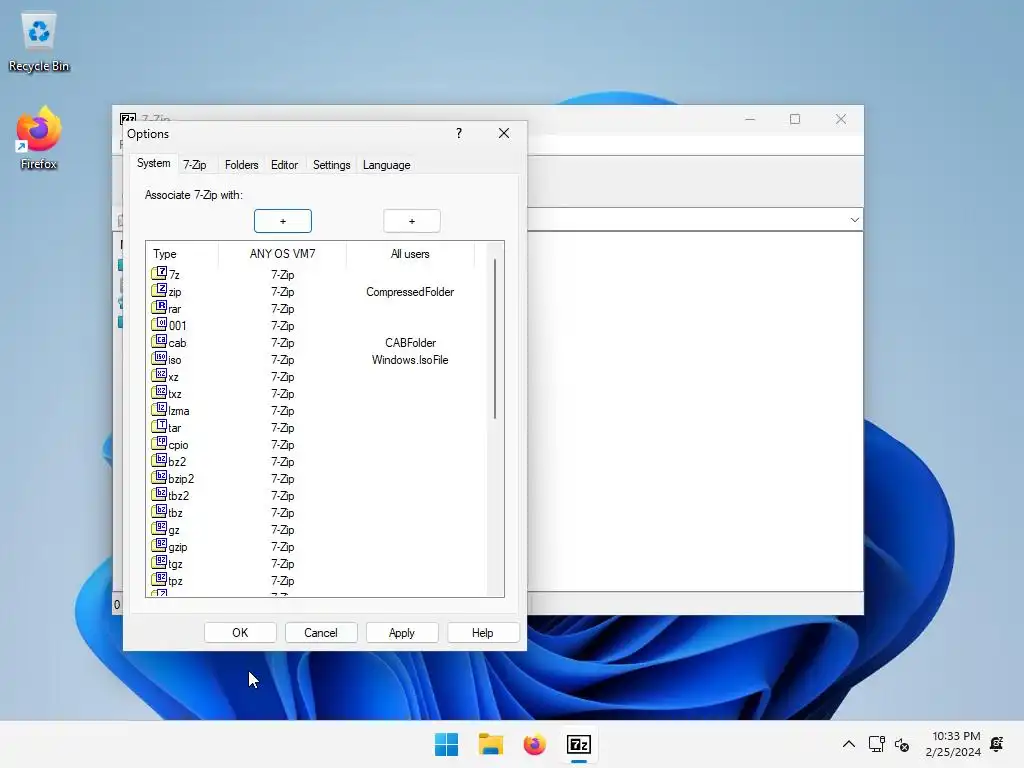Click the file type list scrollbar

coord(495,338)
